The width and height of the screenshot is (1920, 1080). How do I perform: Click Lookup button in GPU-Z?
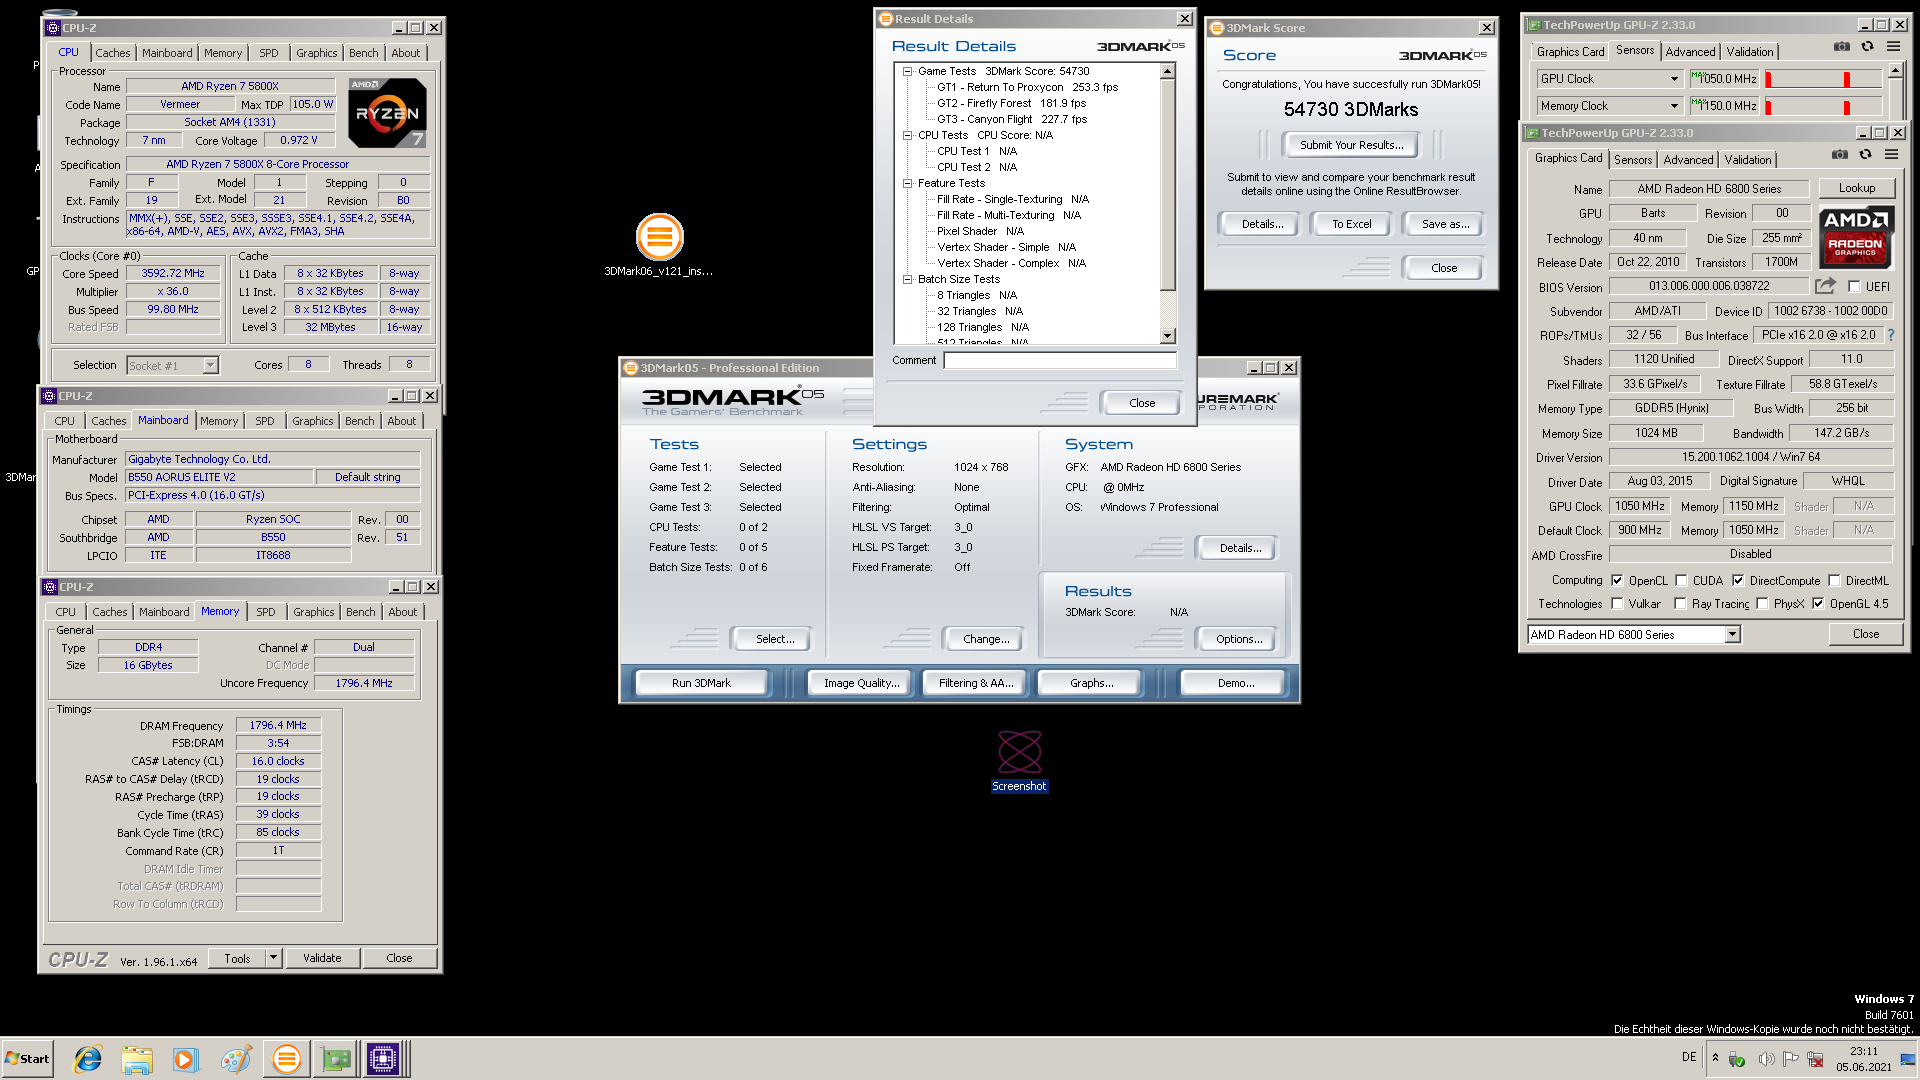[1857, 188]
